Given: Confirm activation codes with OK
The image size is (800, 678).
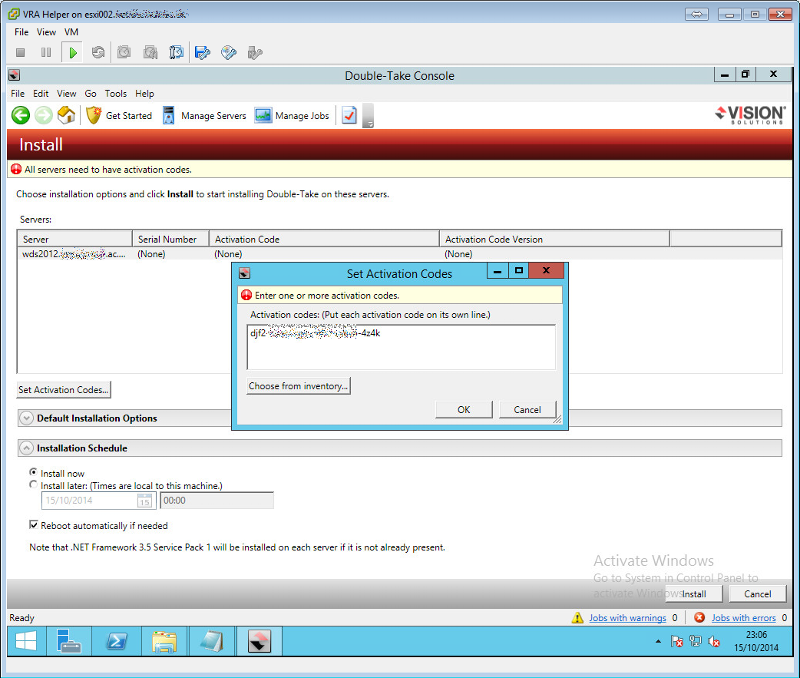Looking at the screenshot, I should [464, 409].
